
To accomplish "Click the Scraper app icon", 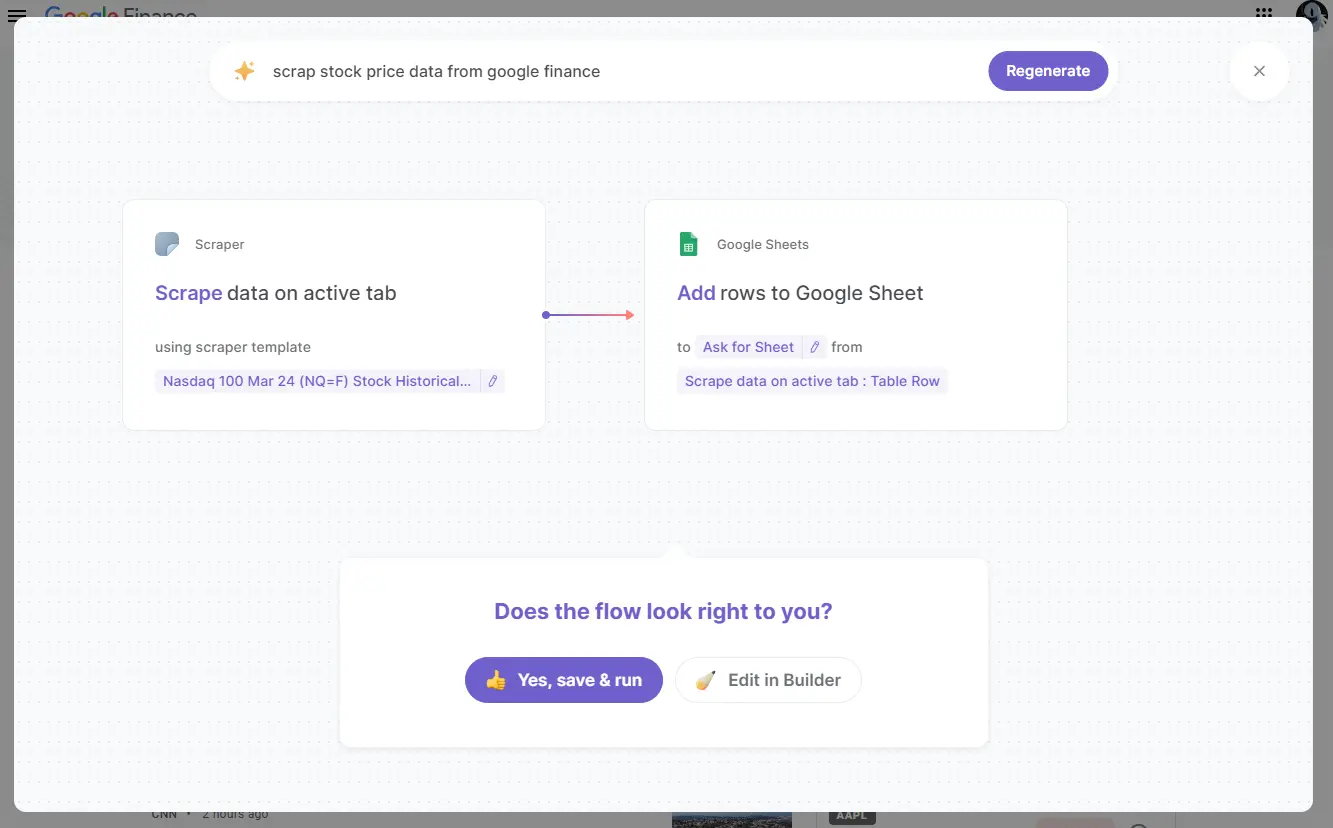I will [167, 244].
